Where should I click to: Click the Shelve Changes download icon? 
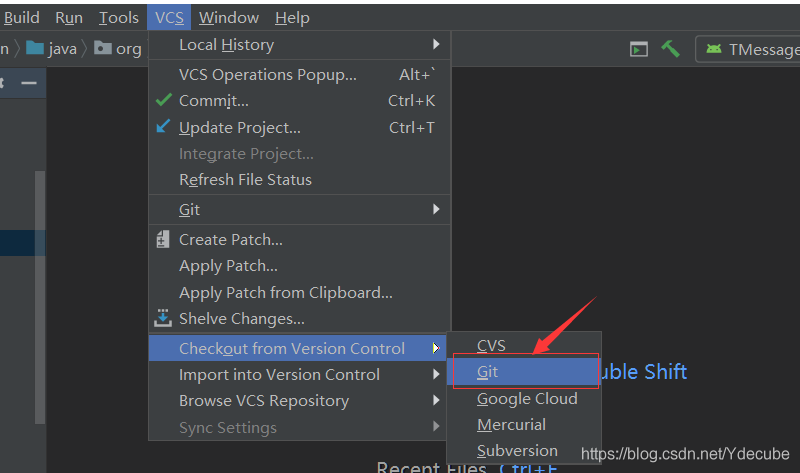[163, 318]
